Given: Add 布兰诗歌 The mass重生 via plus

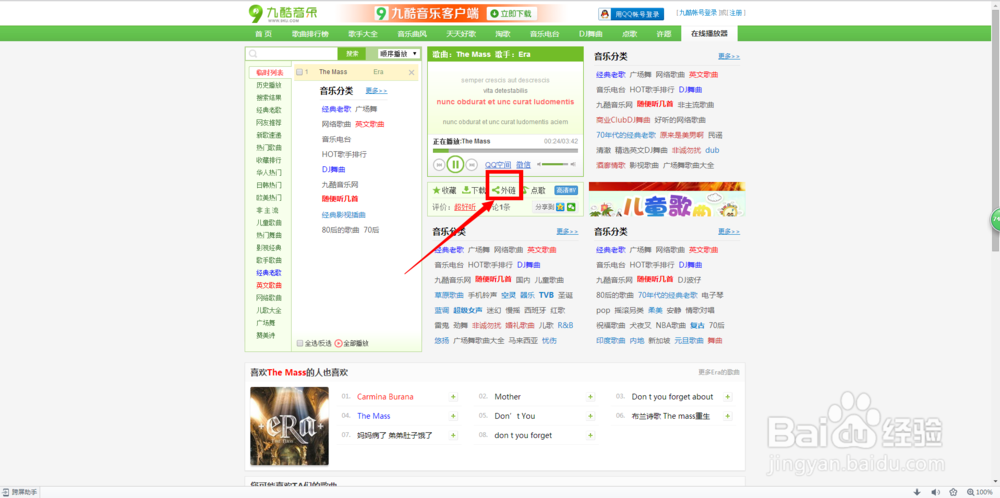Looking at the screenshot, I should pyautogui.click(x=728, y=416).
